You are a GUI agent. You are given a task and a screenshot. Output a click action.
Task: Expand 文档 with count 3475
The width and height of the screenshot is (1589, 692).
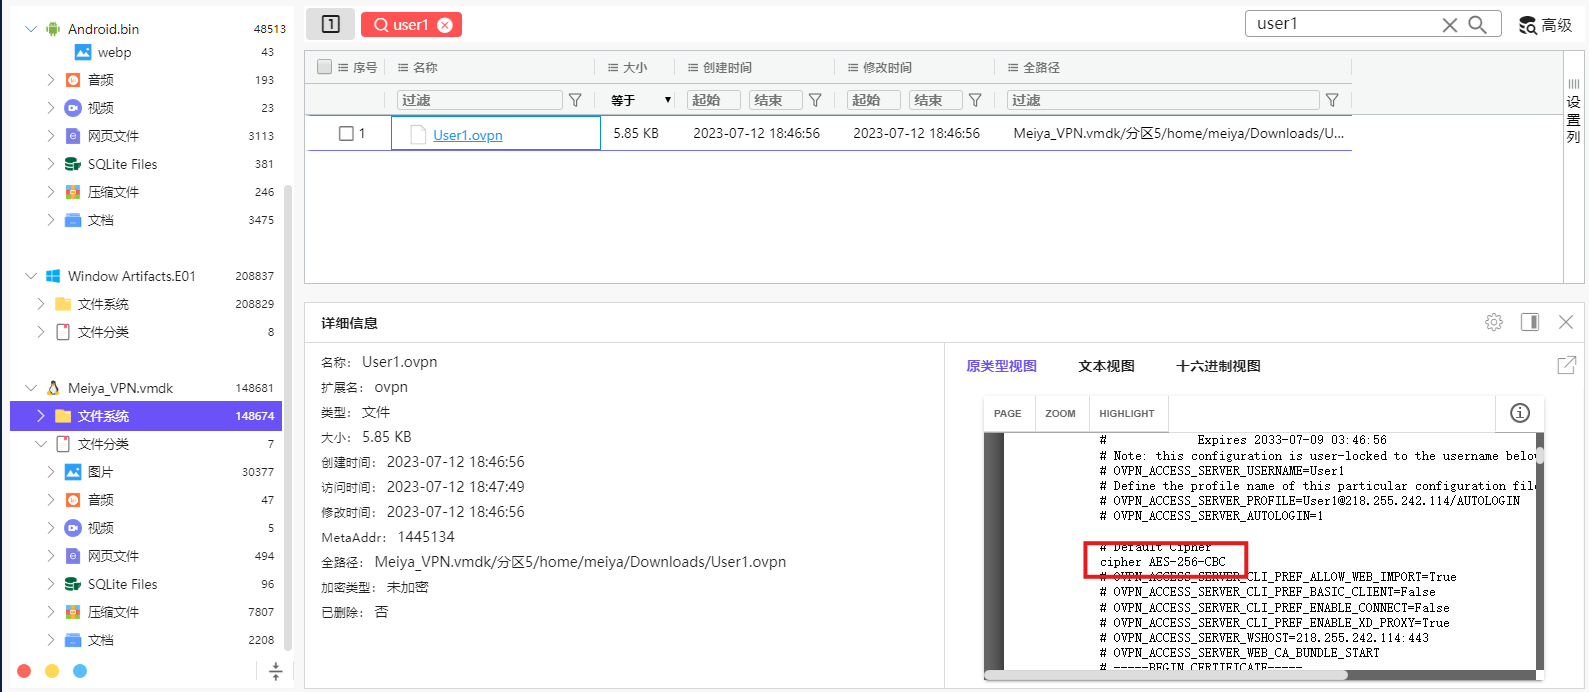pos(51,219)
